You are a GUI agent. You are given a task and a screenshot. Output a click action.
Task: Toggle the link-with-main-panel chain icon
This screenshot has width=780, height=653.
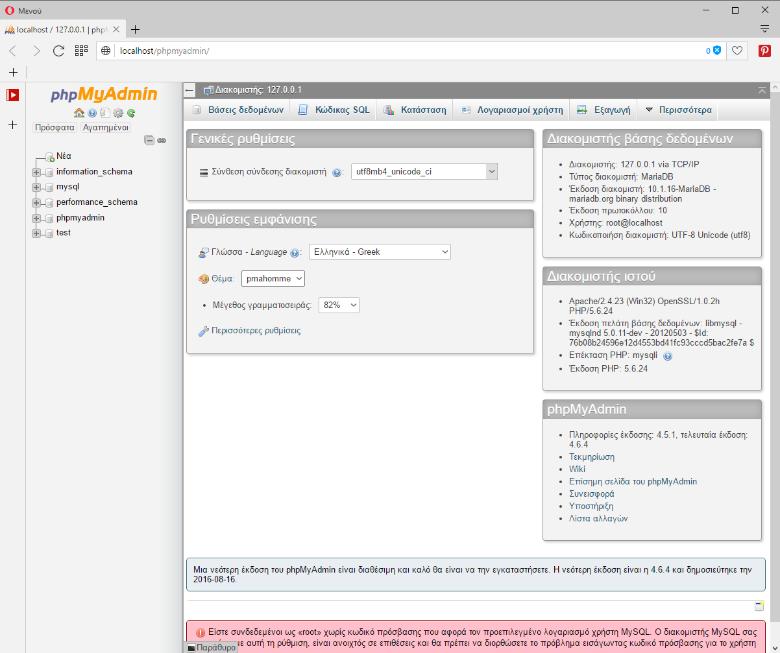click(x=162, y=140)
